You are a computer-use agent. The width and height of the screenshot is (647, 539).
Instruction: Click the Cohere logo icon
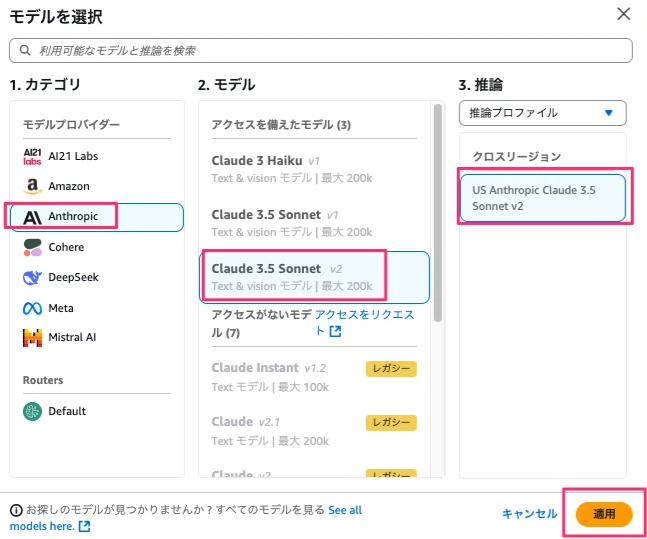(x=32, y=247)
